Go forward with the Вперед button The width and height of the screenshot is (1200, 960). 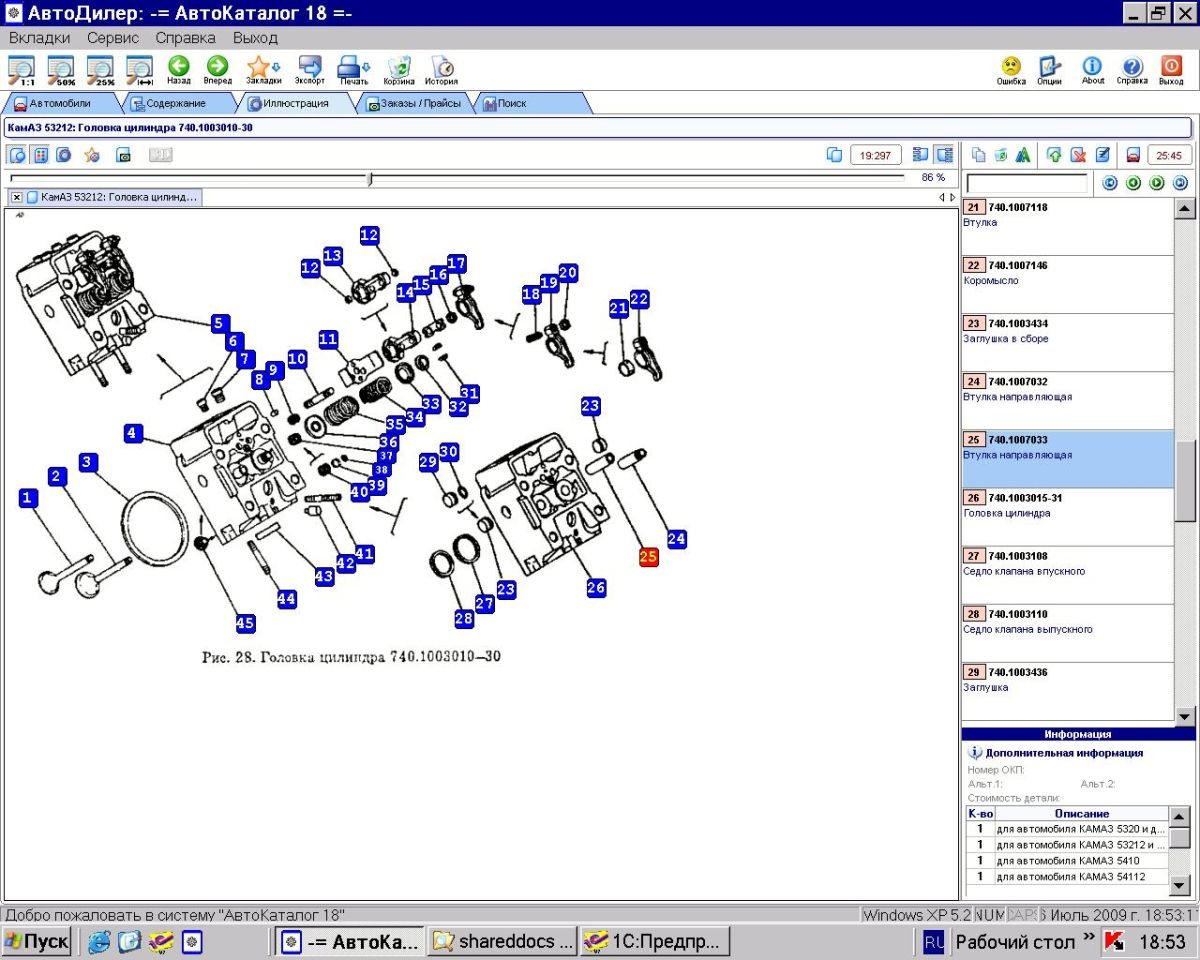(218, 69)
